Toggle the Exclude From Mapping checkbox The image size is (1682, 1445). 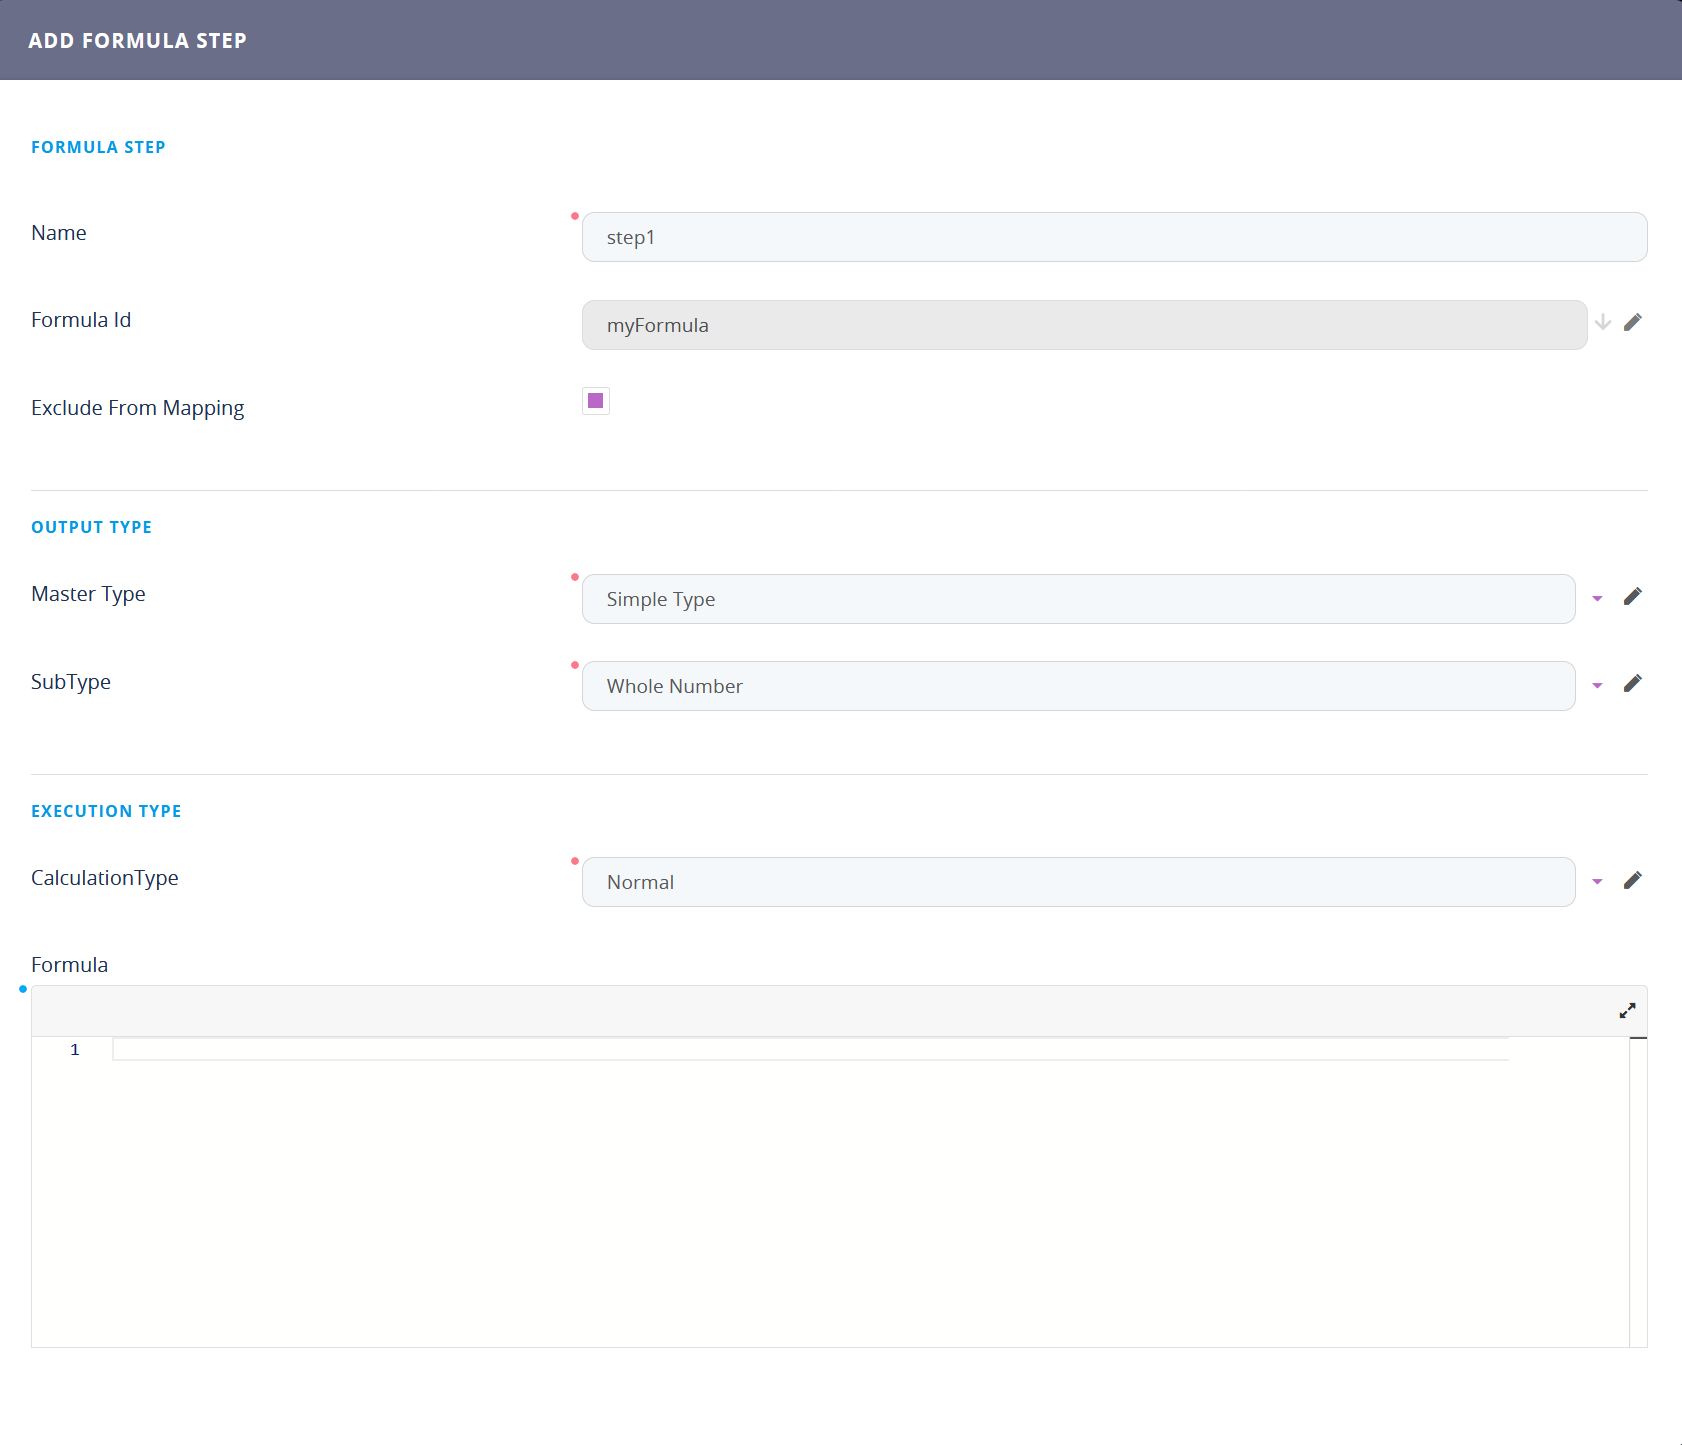click(x=596, y=401)
